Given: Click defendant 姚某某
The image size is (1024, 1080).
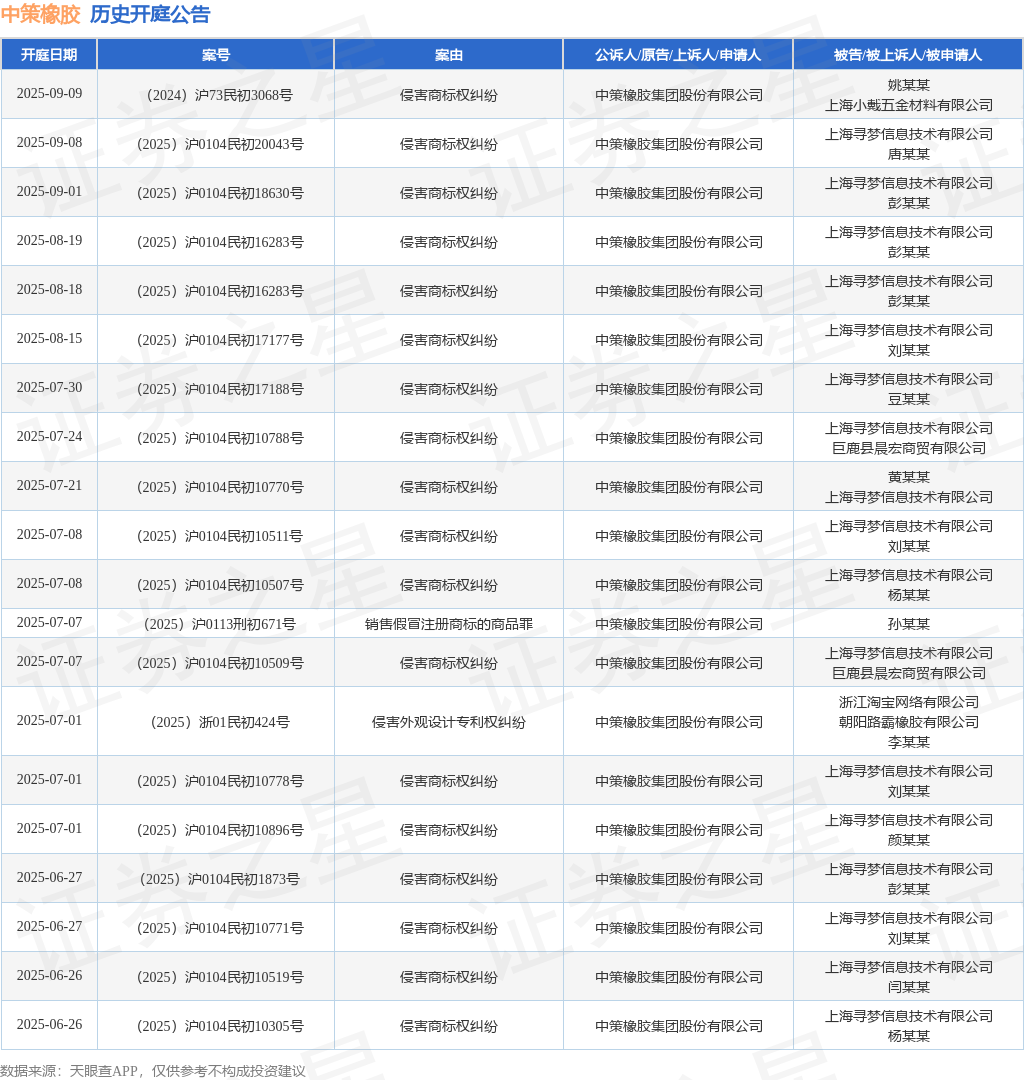Looking at the screenshot, I should (909, 85).
